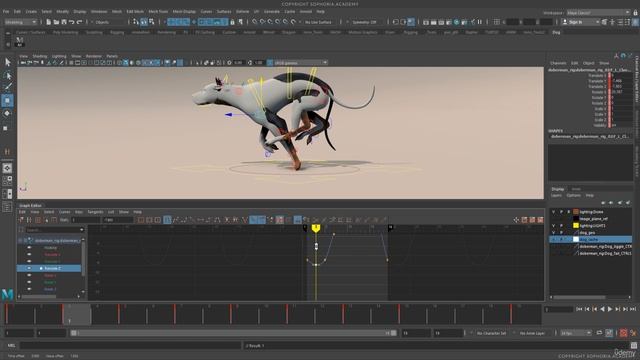640x360 pixels.
Task: Toggle loop playback icon
Action: click(x=599, y=333)
